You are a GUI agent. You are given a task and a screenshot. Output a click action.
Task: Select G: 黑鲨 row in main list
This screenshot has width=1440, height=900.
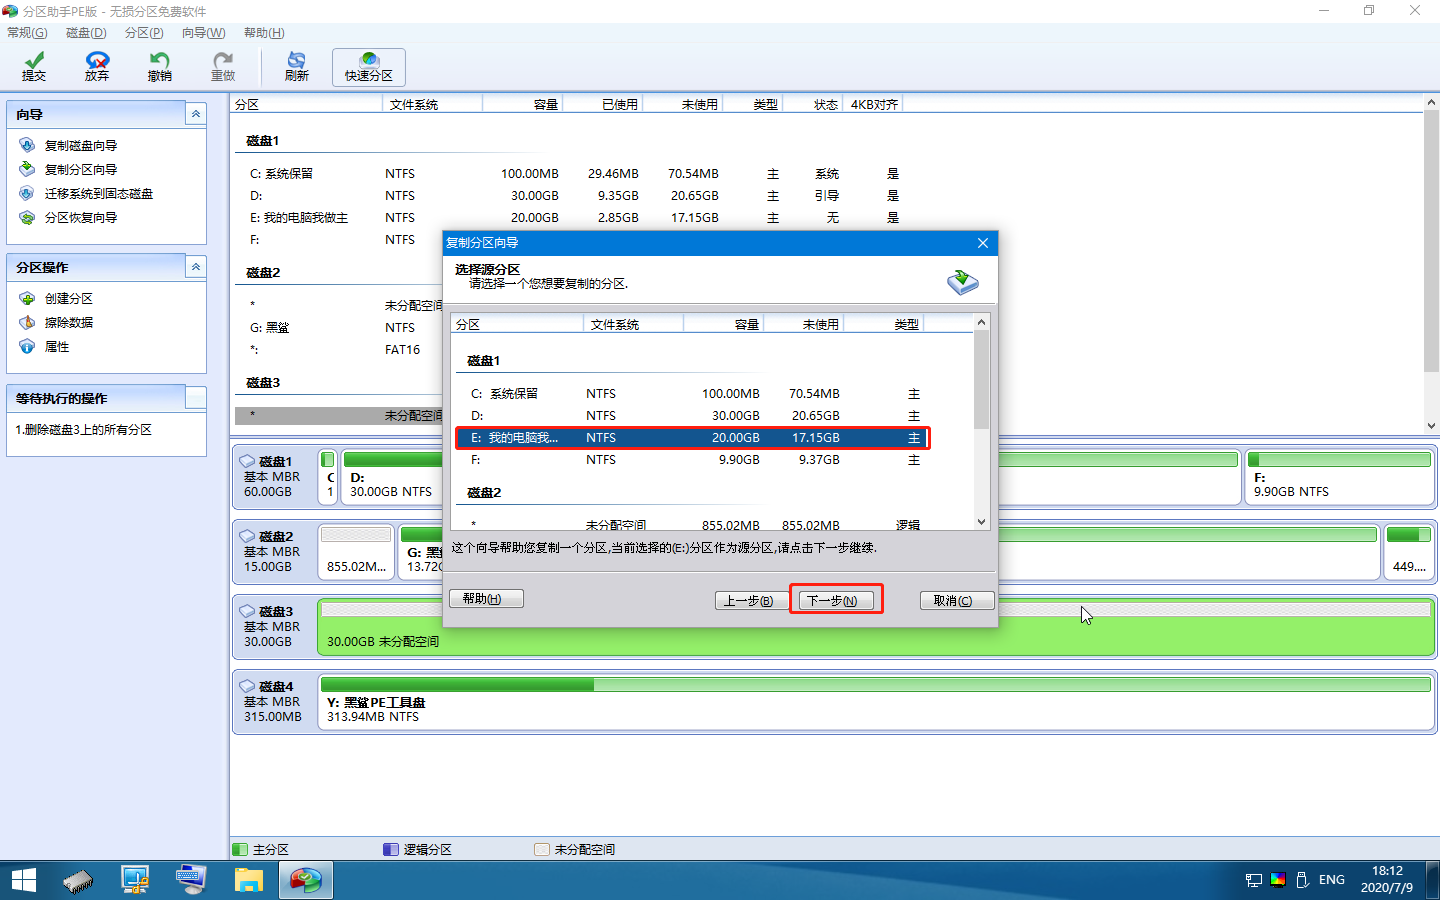coord(340,328)
